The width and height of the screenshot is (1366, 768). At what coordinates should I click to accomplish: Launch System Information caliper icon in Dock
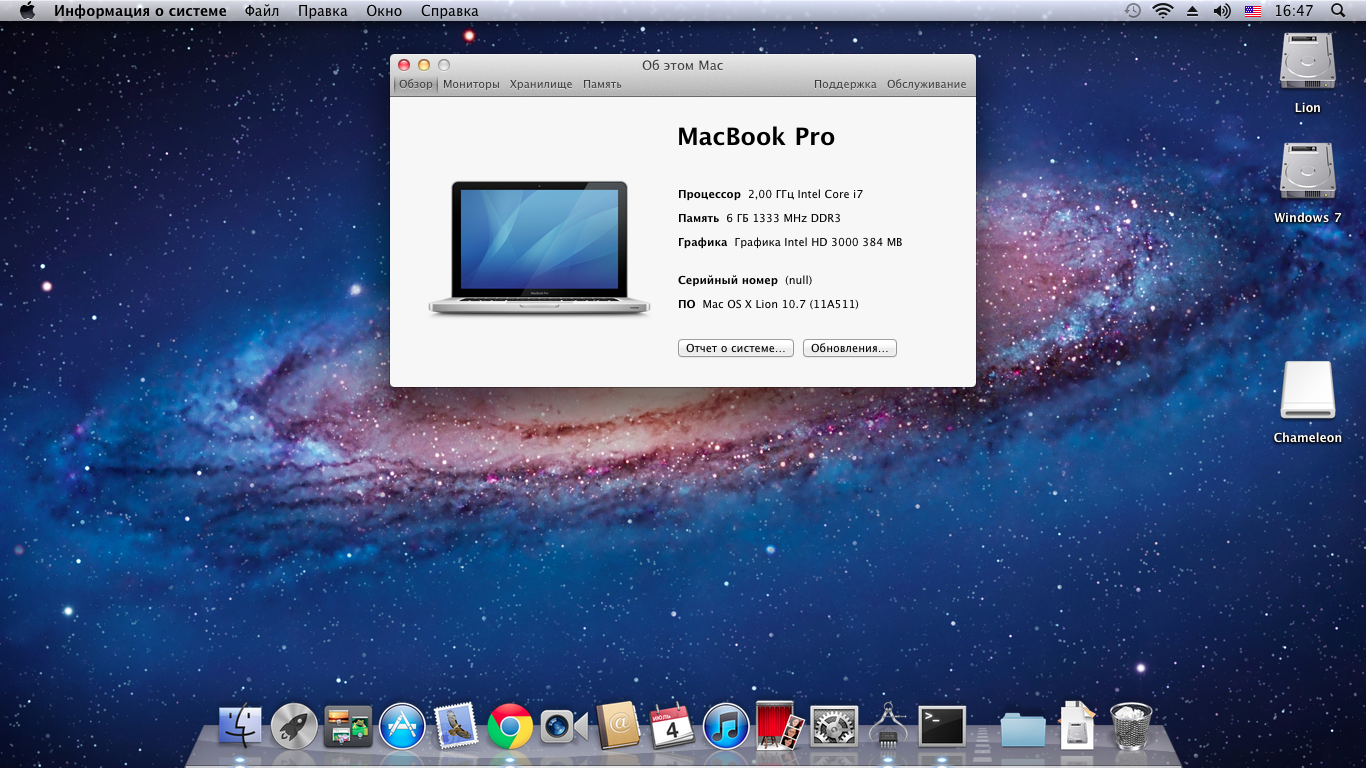(x=888, y=726)
